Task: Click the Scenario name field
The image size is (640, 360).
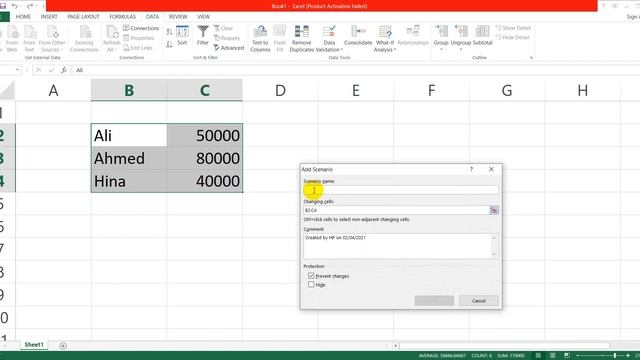Action: pos(401,190)
